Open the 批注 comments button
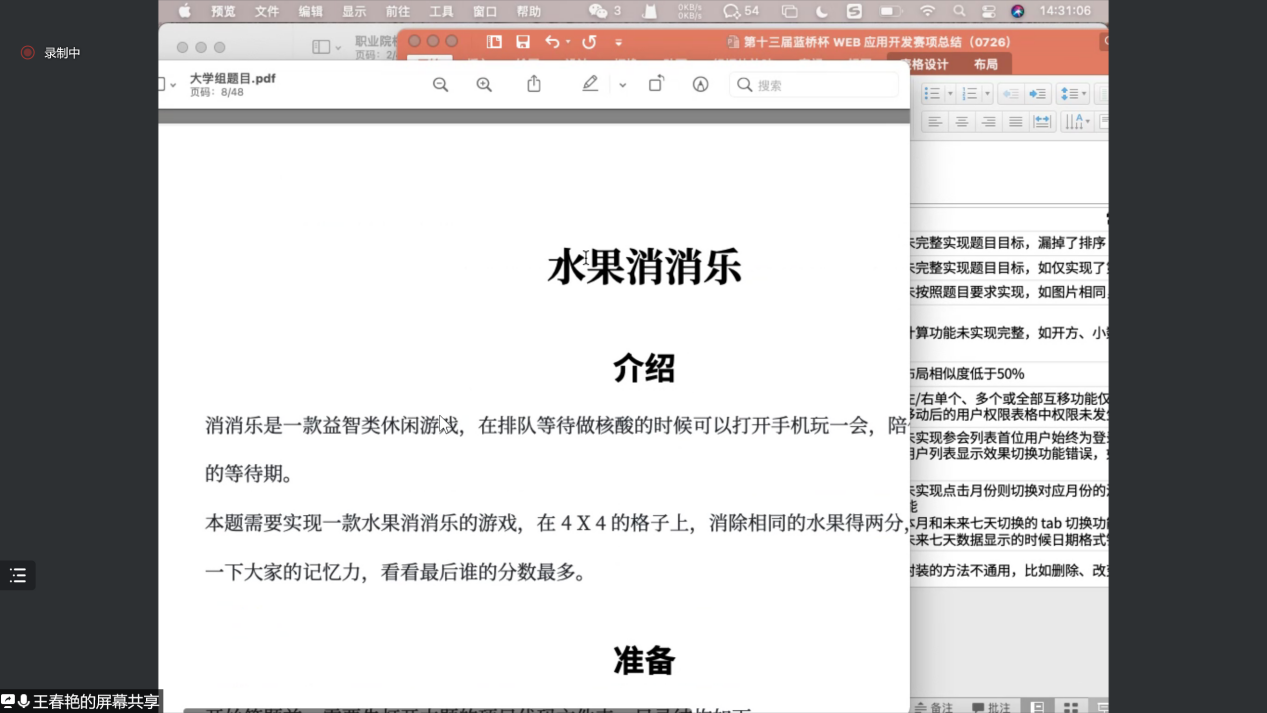 (x=991, y=707)
